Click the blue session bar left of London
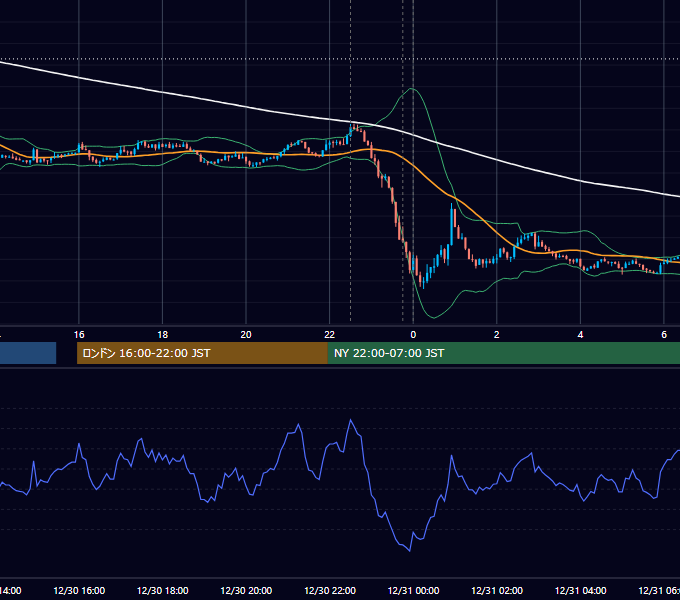680x600 pixels. click(28, 353)
